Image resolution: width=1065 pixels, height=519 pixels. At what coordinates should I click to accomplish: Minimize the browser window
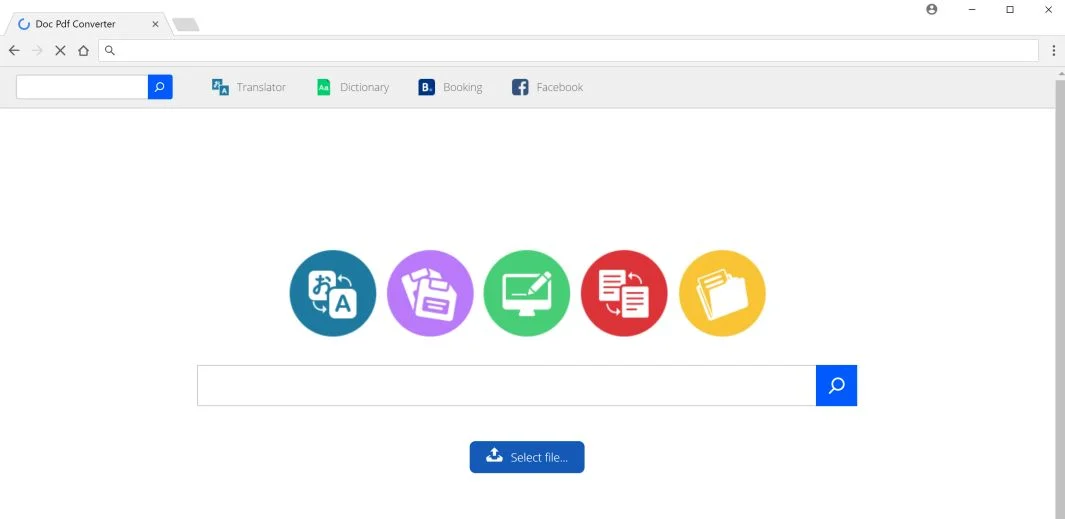972,10
